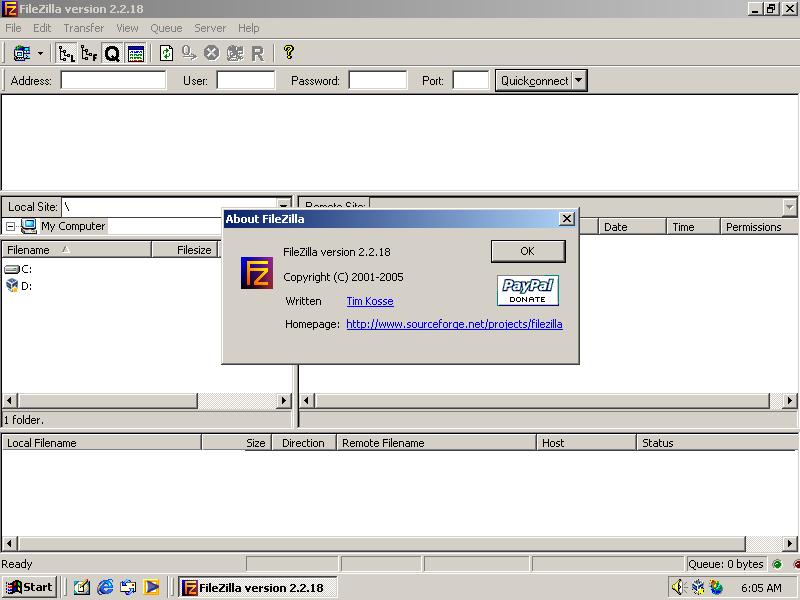
Task: Focus the User input field
Action: coord(246,81)
